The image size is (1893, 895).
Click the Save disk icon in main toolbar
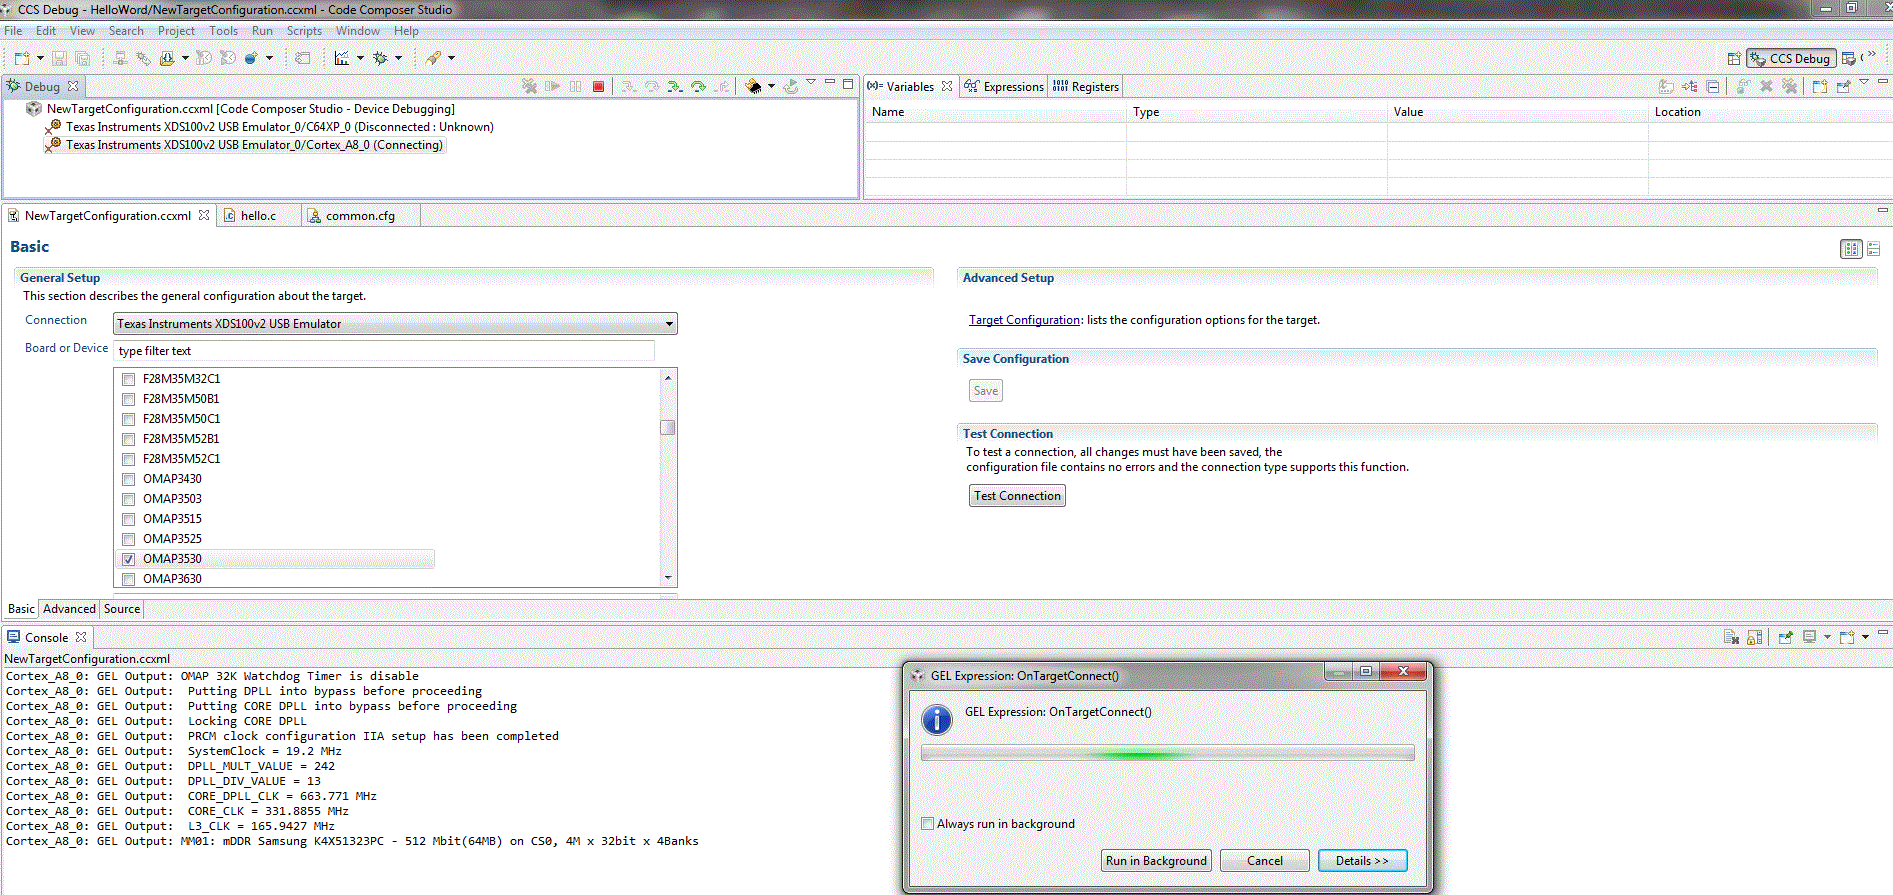59,58
